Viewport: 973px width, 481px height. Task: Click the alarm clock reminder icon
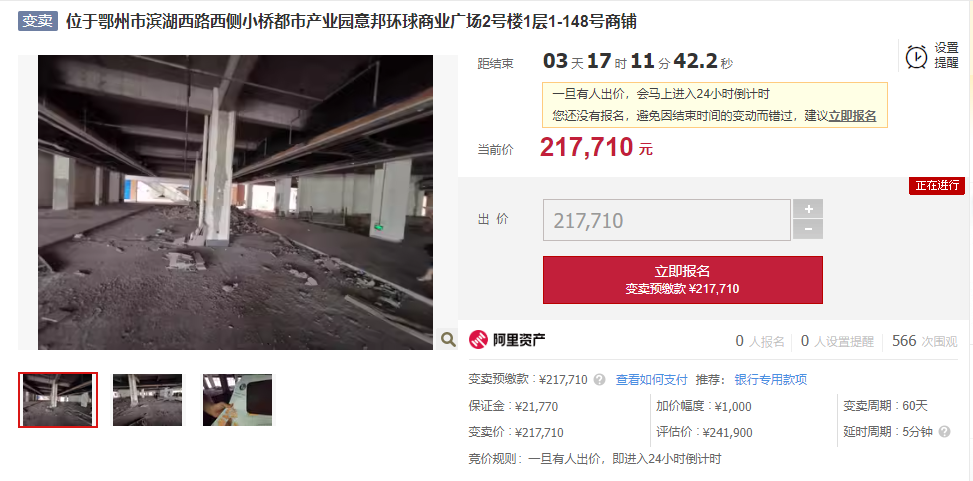click(917, 56)
